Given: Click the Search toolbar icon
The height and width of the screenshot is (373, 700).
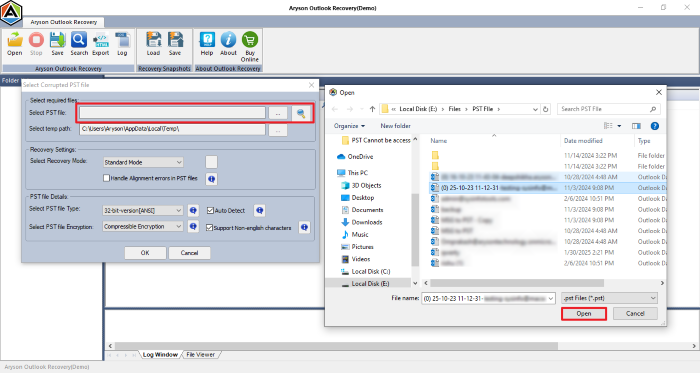Looking at the screenshot, I should 79,44.
